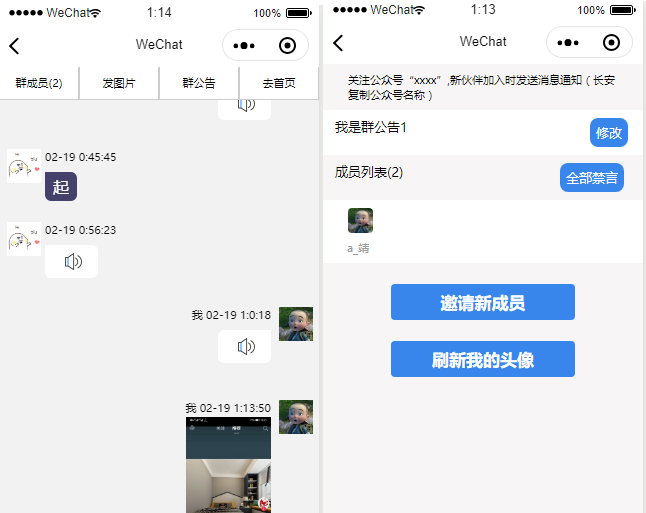This screenshot has width=646, height=513.
Task: Open the three-dot menu in right group screen
Action: tap(568, 42)
